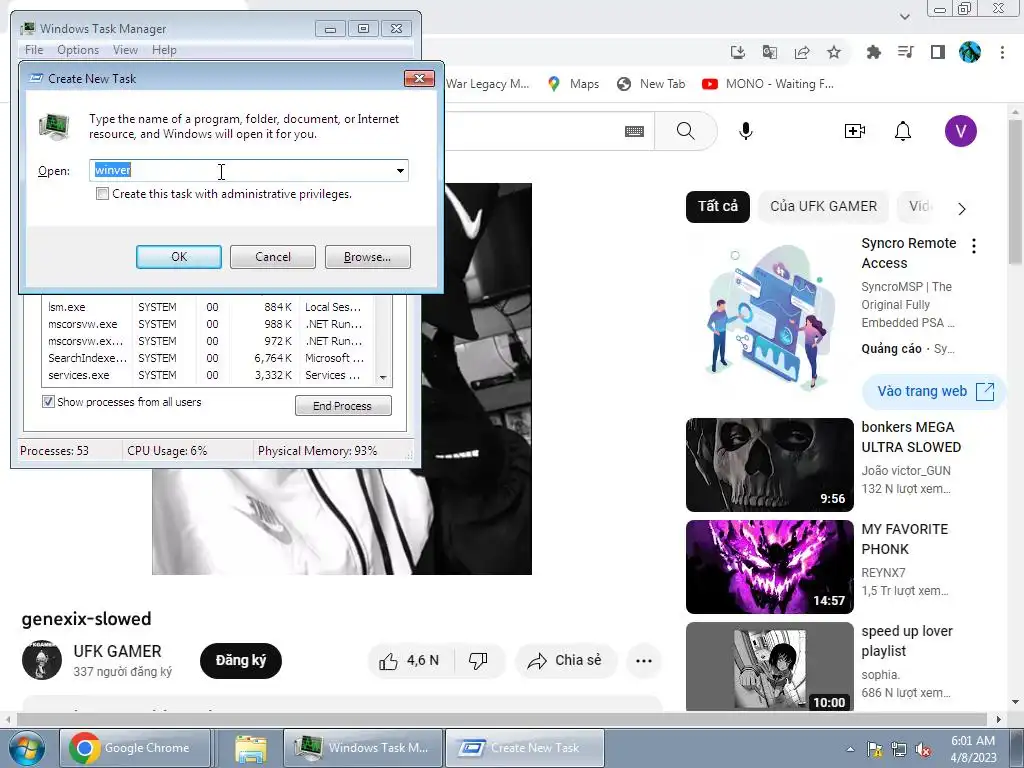Show hidden tray icons arrow

tap(850, 749)
